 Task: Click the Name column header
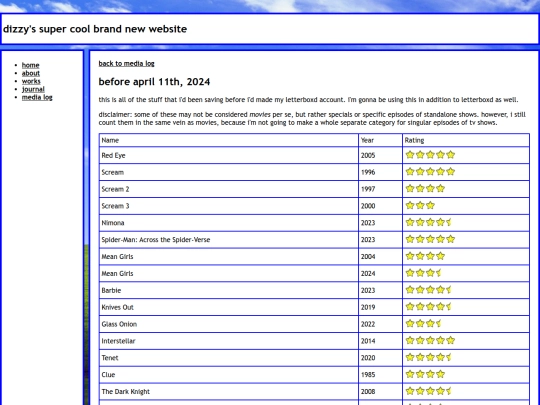[229, 140]
